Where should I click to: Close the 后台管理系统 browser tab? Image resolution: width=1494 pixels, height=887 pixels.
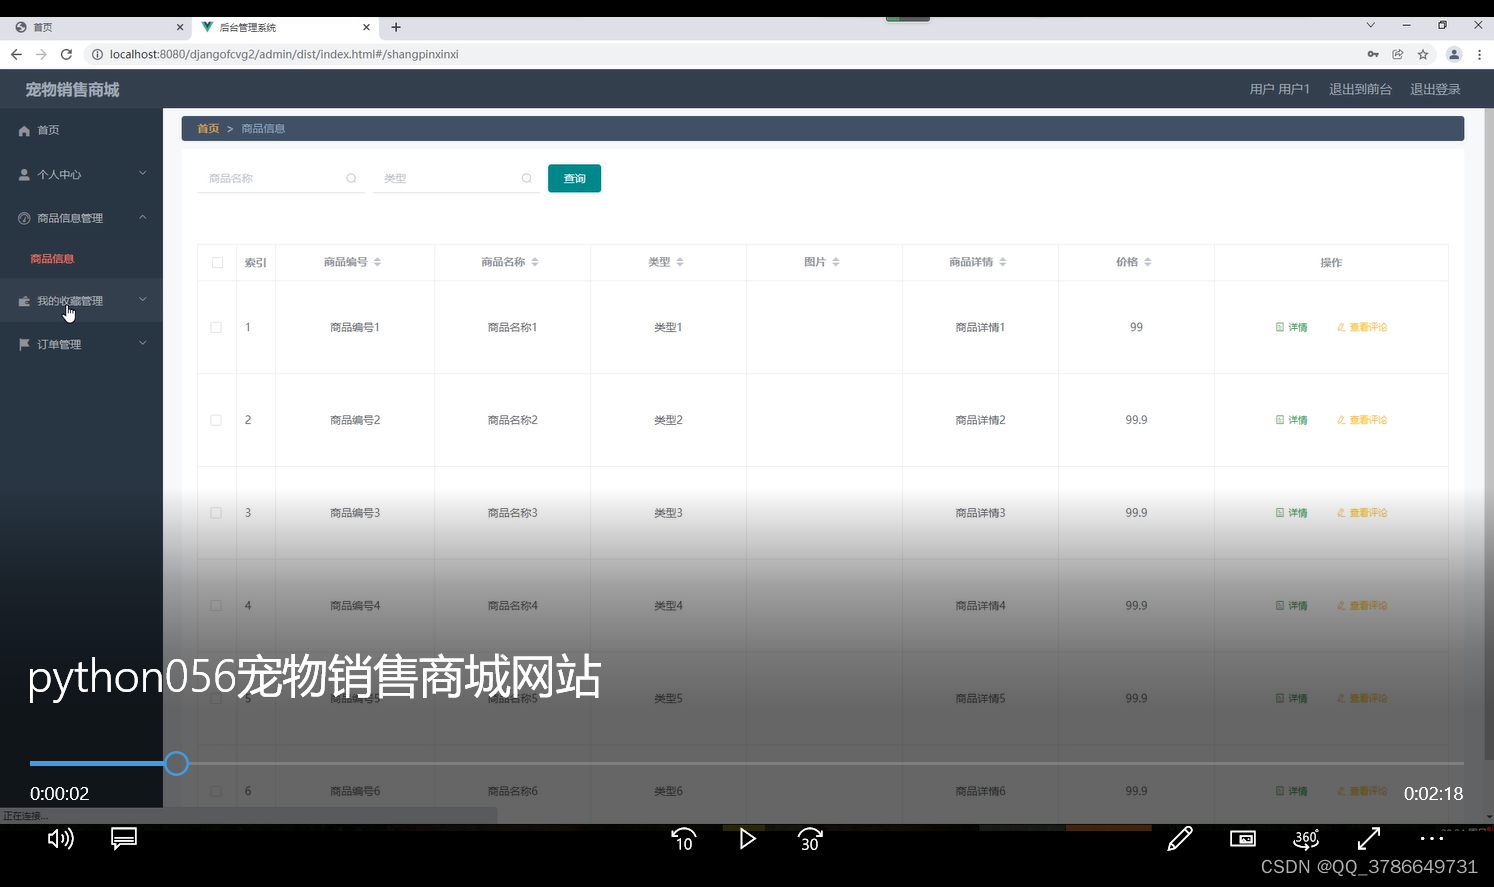pos(366,27)
